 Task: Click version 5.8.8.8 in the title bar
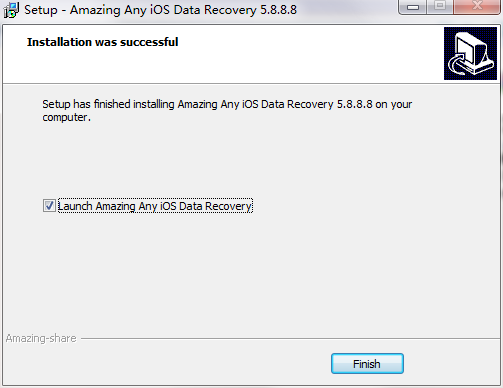(x=278, y=10)
